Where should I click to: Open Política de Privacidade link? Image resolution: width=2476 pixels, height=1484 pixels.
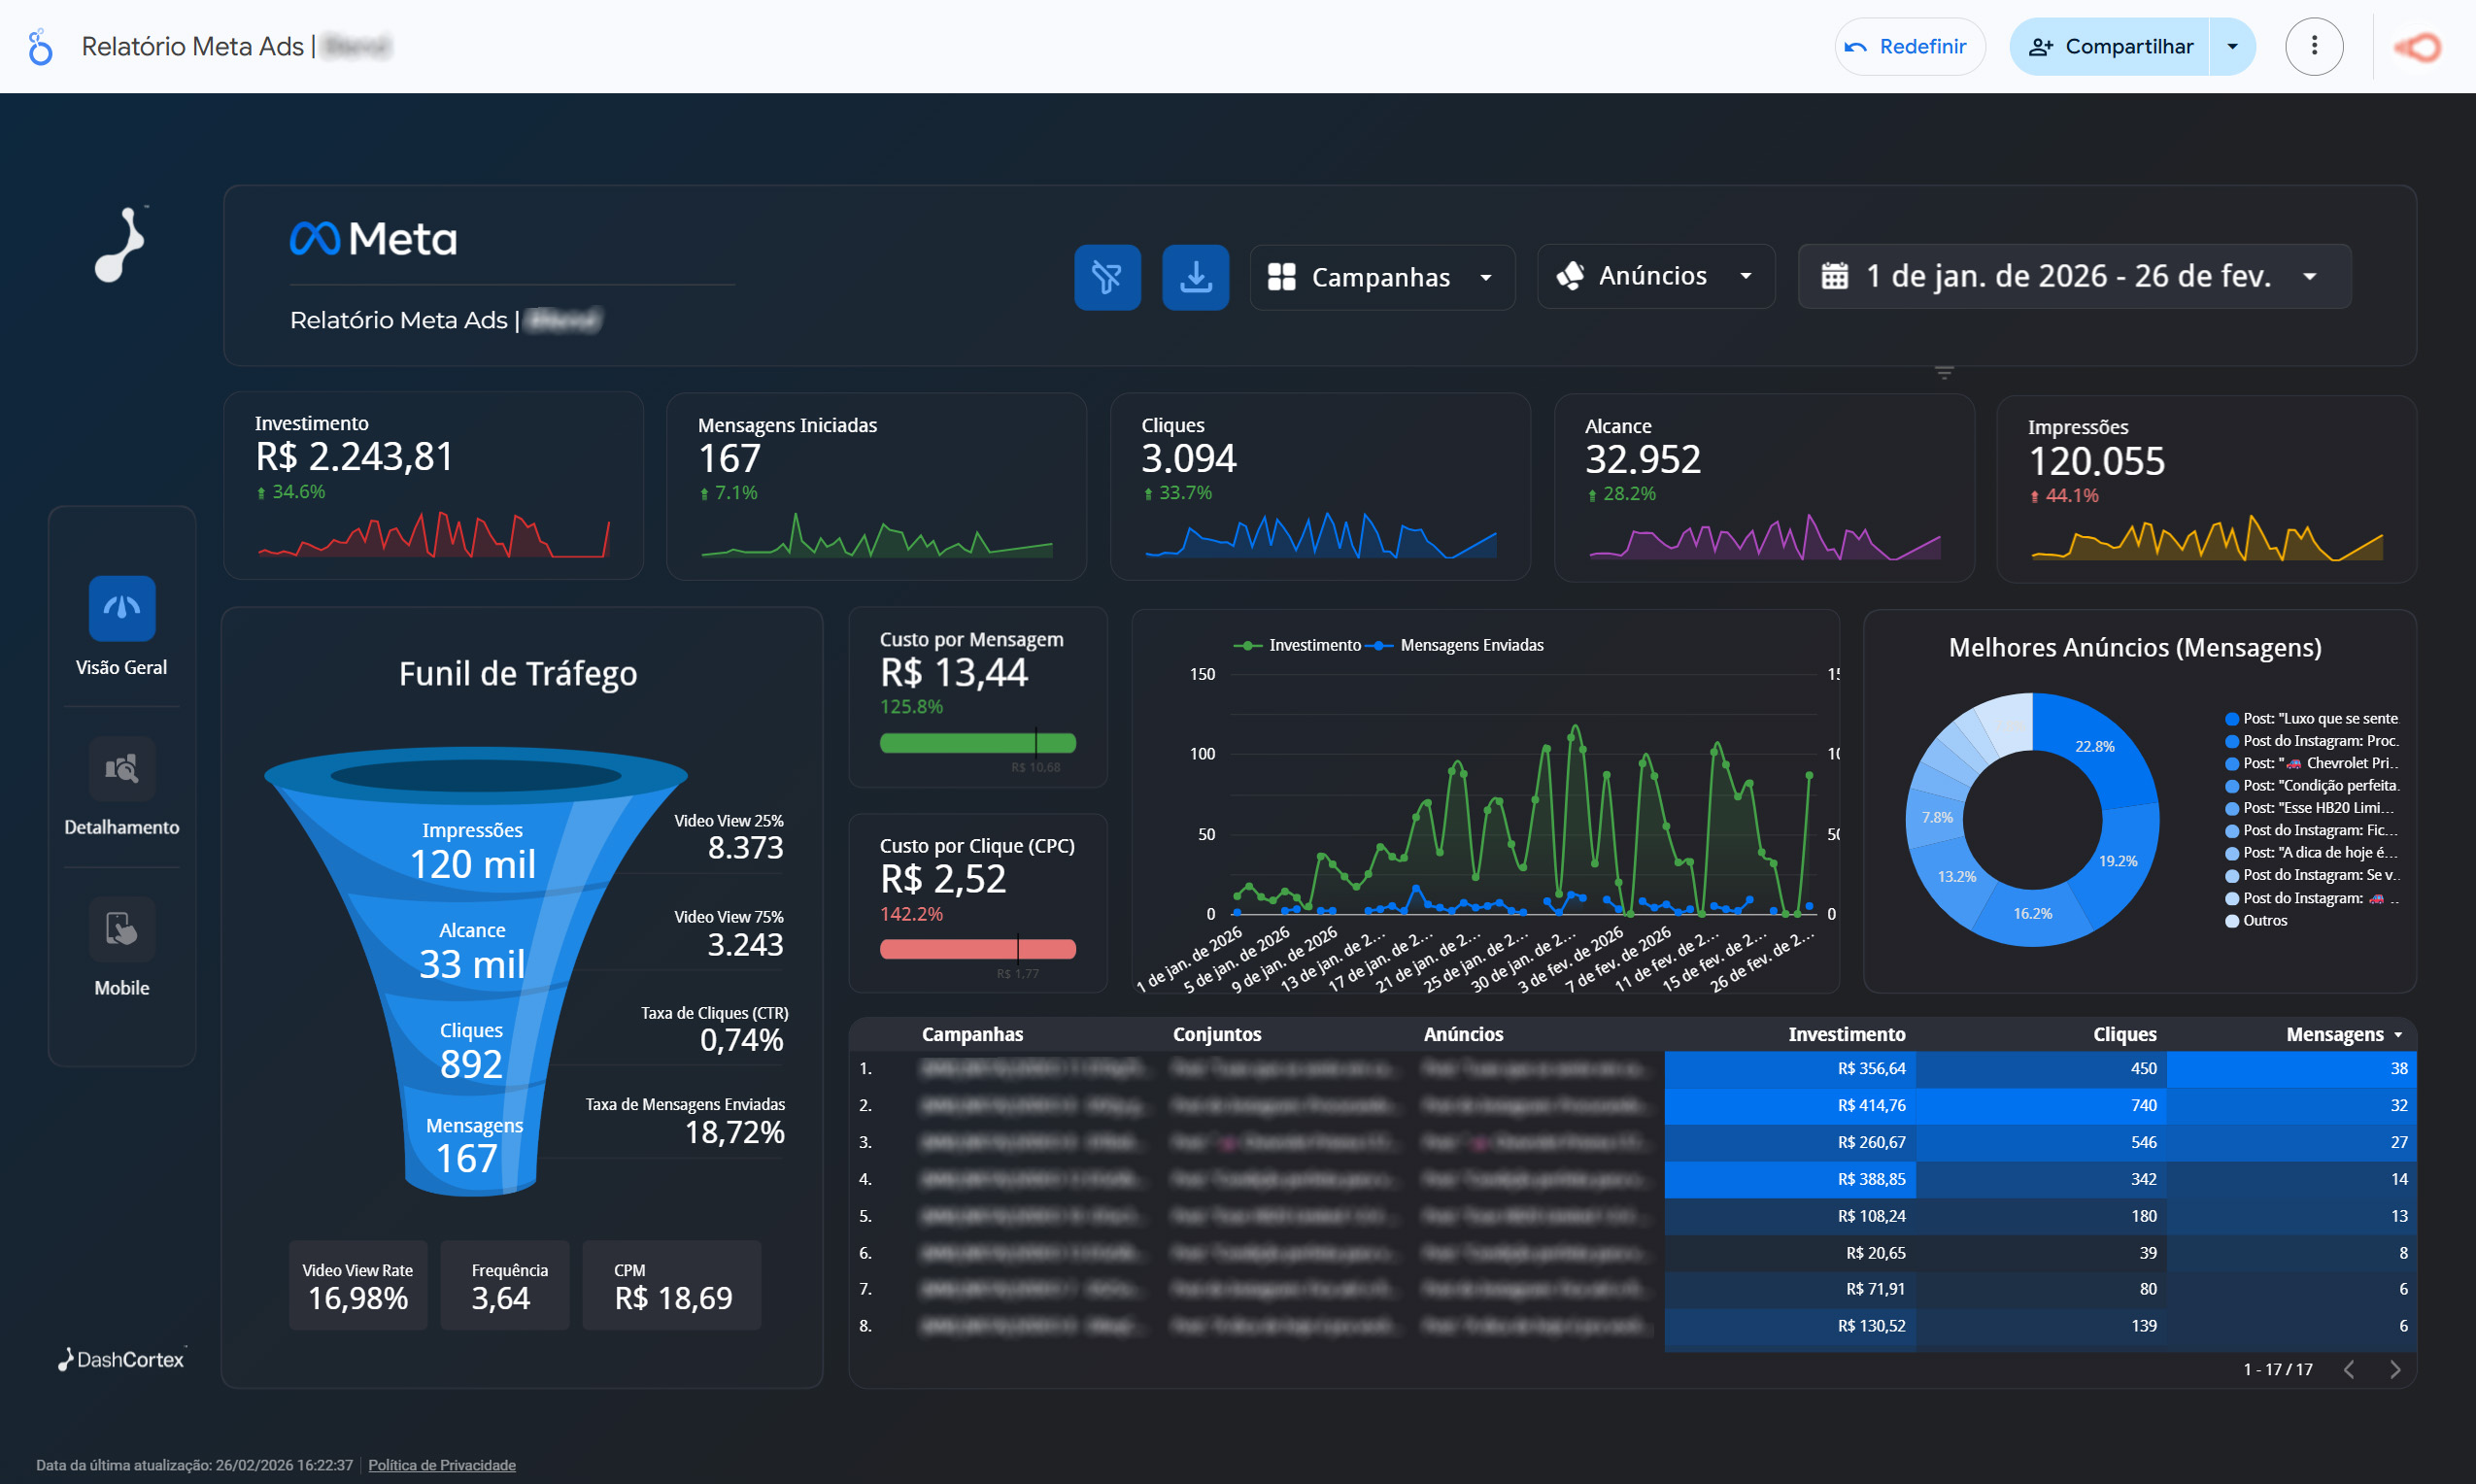click(441, 1465)
